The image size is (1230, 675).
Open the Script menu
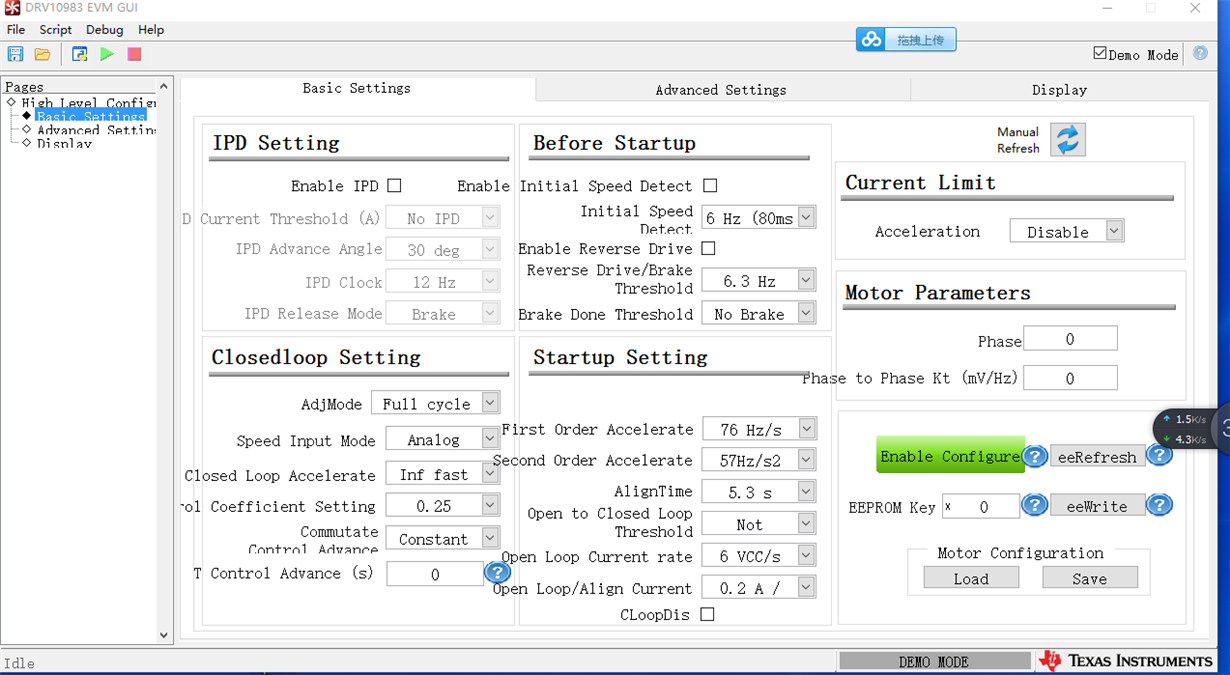point(56,30)
